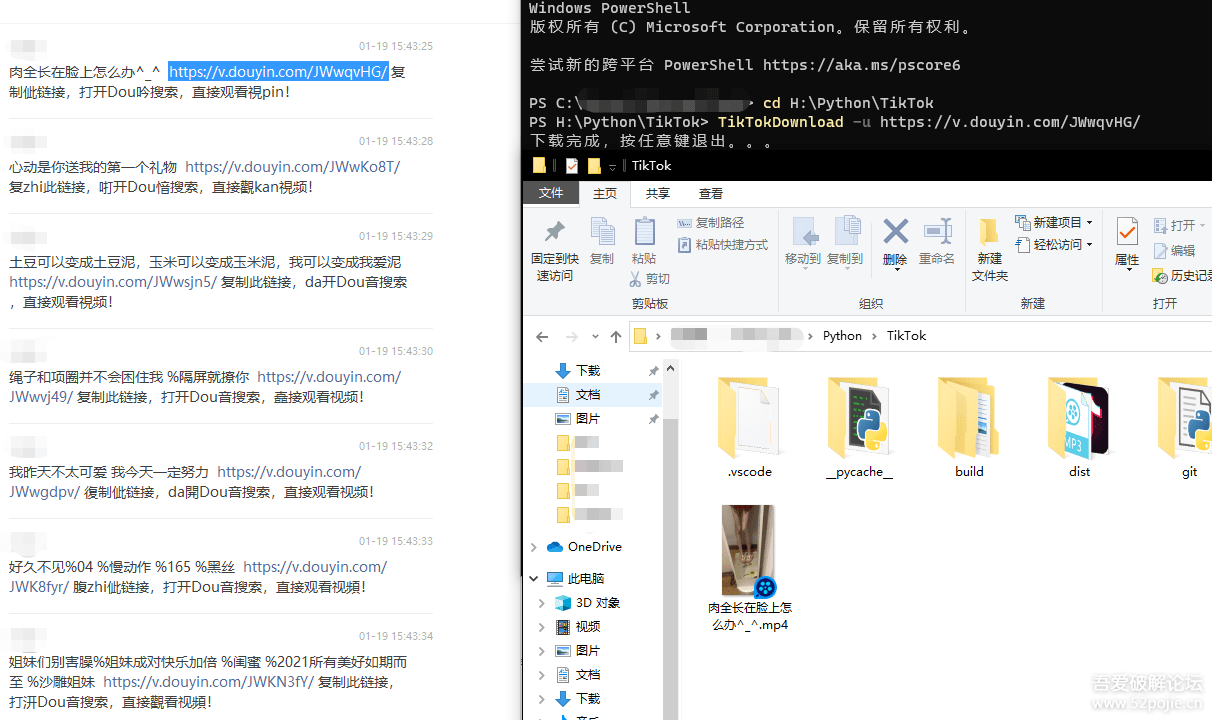Expand the OneDrive tree node

[534, 547]
